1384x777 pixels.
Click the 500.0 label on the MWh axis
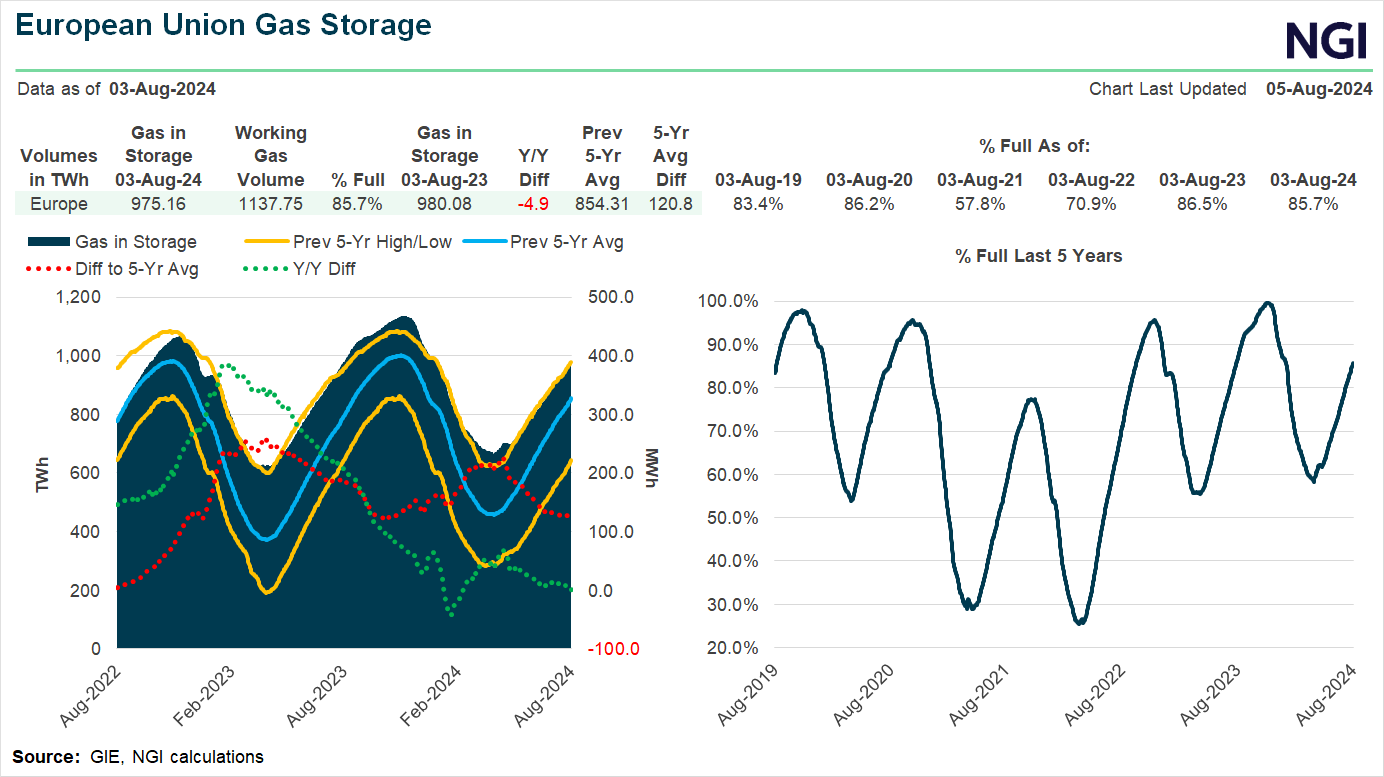[x=609, y=297]
